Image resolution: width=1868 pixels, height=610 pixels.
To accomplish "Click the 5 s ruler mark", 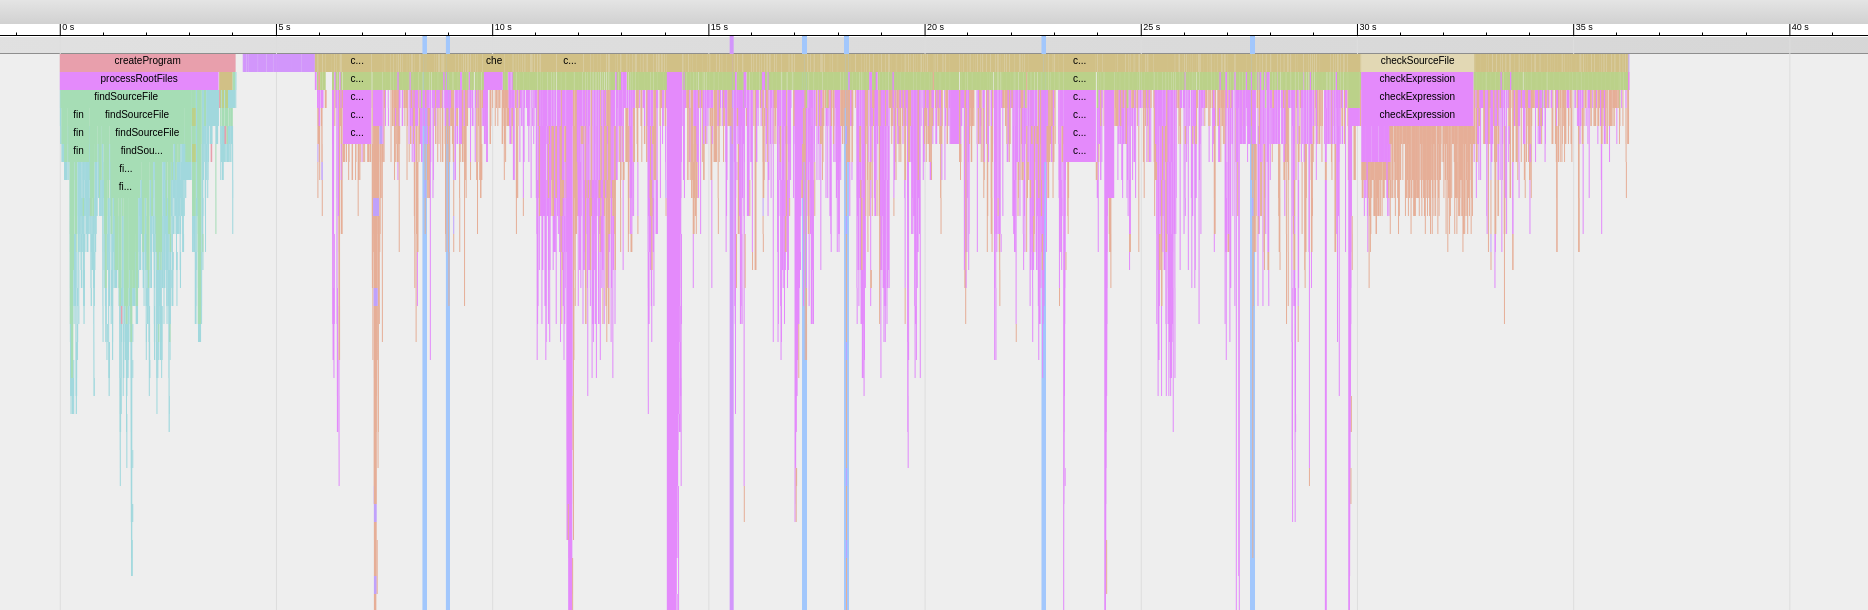I will coord(284,28).
